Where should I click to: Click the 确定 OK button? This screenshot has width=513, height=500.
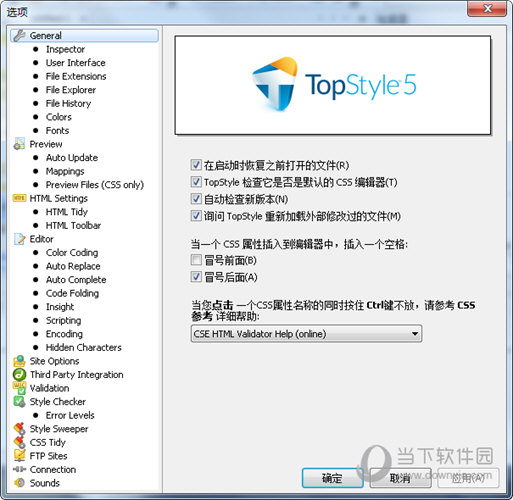pos(332,478)
